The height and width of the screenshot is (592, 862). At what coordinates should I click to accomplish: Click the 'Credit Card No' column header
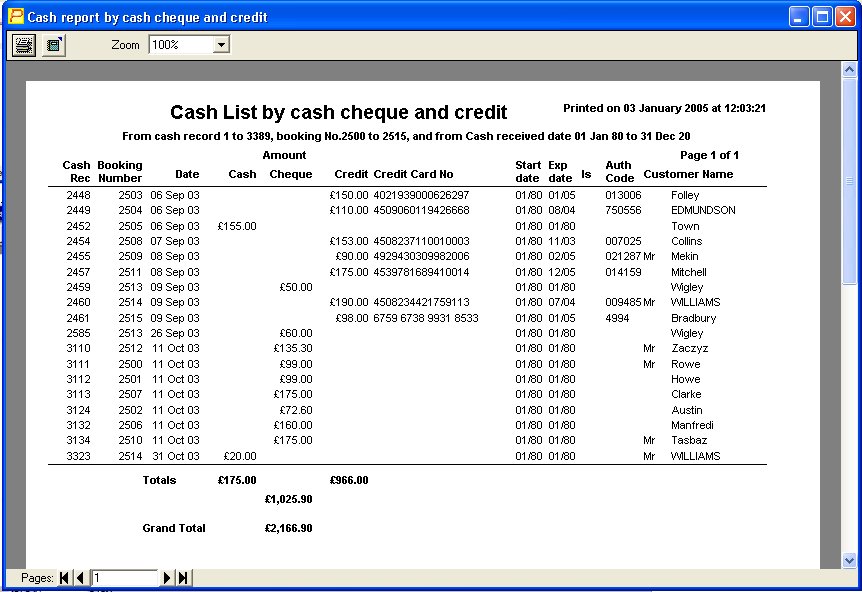(x=413, y=174)
